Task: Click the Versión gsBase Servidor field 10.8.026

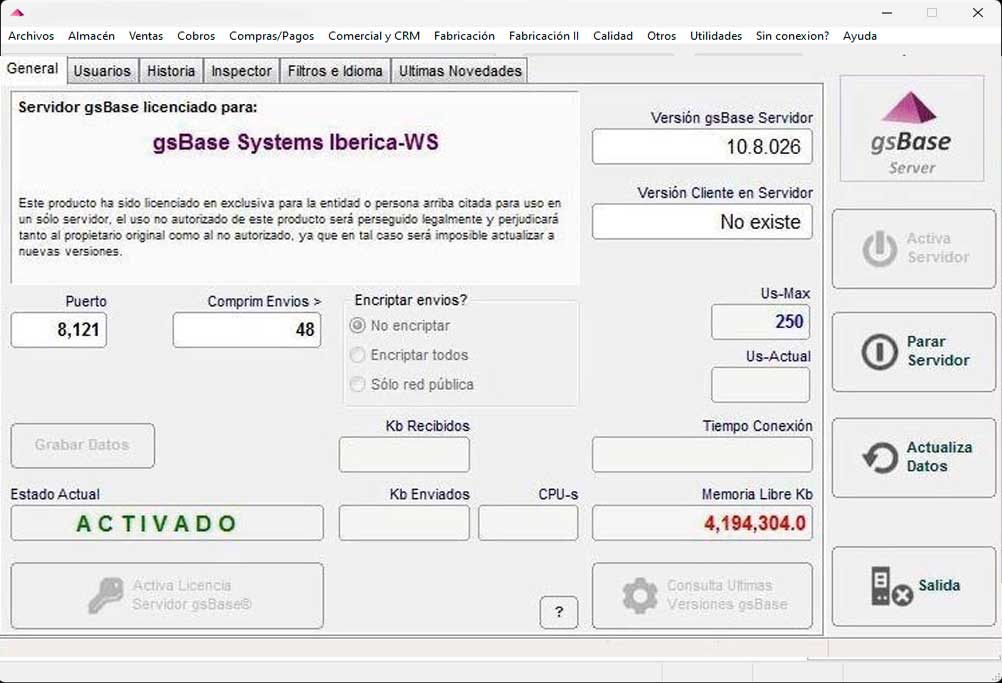Action: (x=702, y=147)
